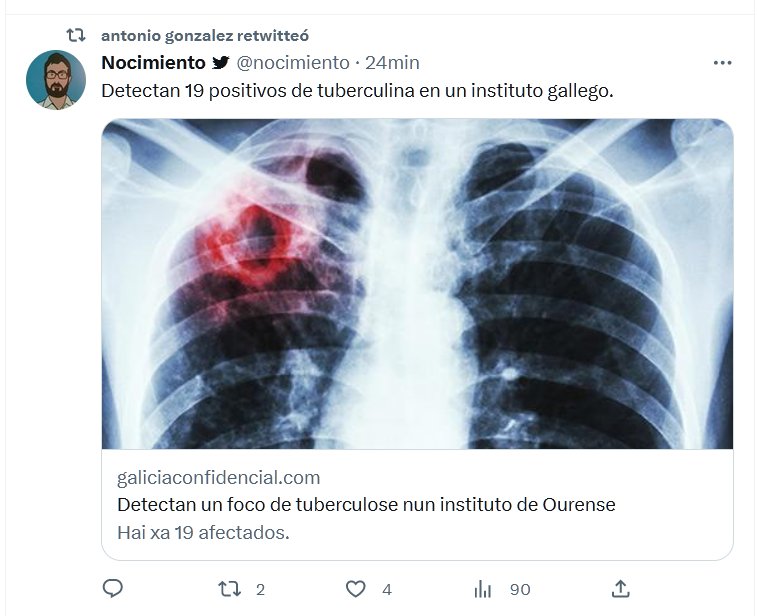The width and height of the screenshot is (758, 616).
Task: Open the reply speech bubble icon
Action: 113,589
